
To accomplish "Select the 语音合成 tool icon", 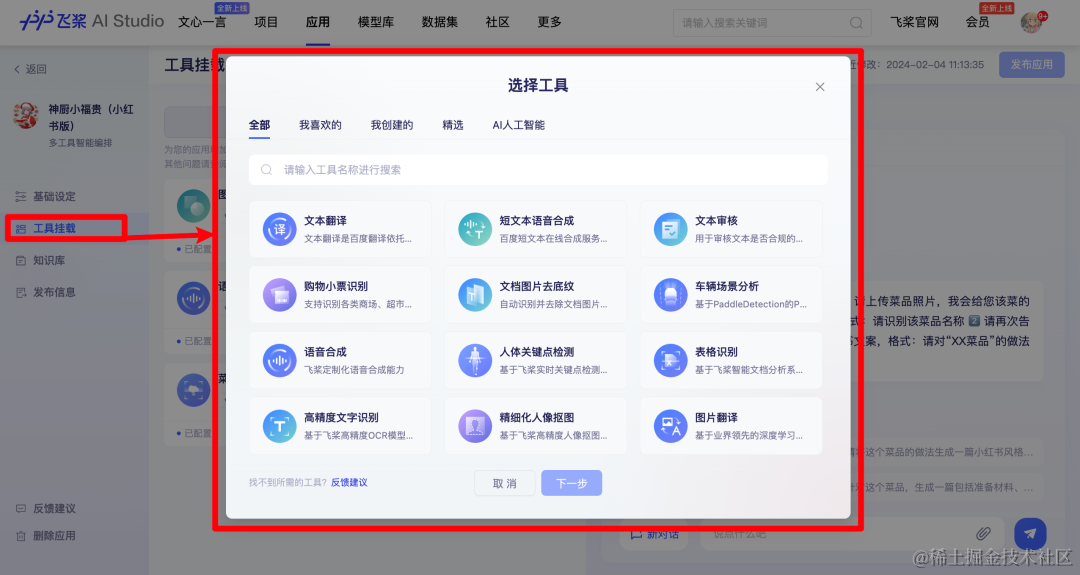I will tap(280, 360).
